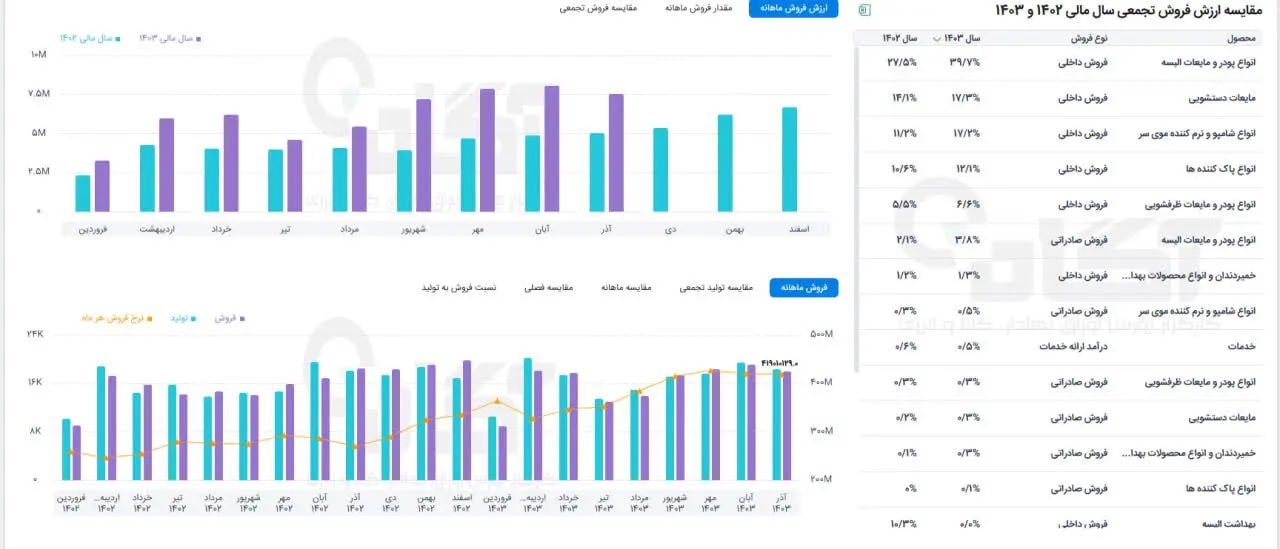Show the نسبت فروش به تولید tab
Screen dimensions: 1280x549
click(x=458, y=288)
